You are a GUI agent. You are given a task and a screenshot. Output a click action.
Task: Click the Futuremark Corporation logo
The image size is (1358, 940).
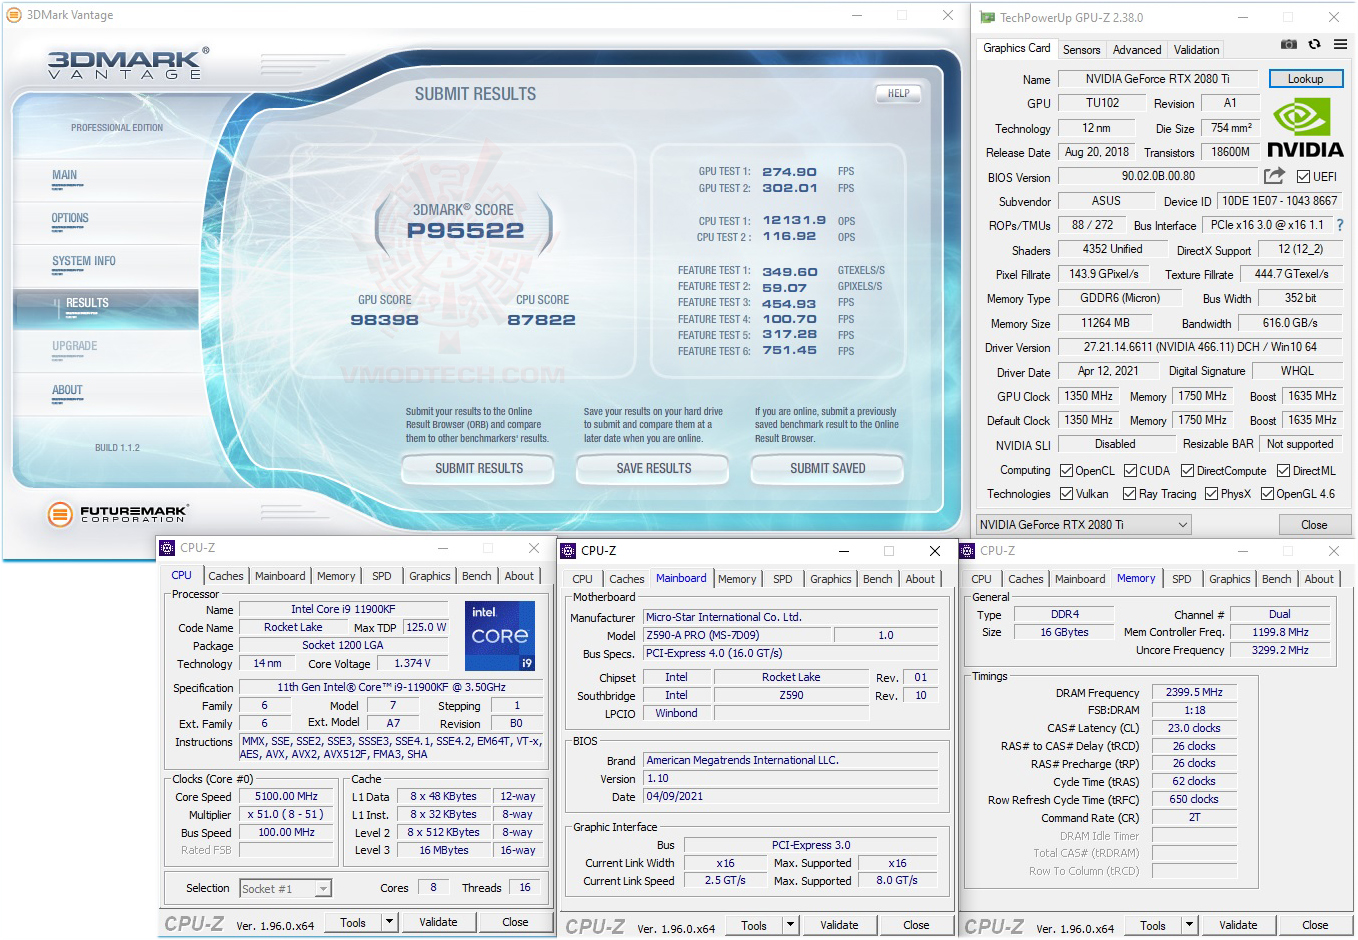pyautogui.click(x=118, y=514)
